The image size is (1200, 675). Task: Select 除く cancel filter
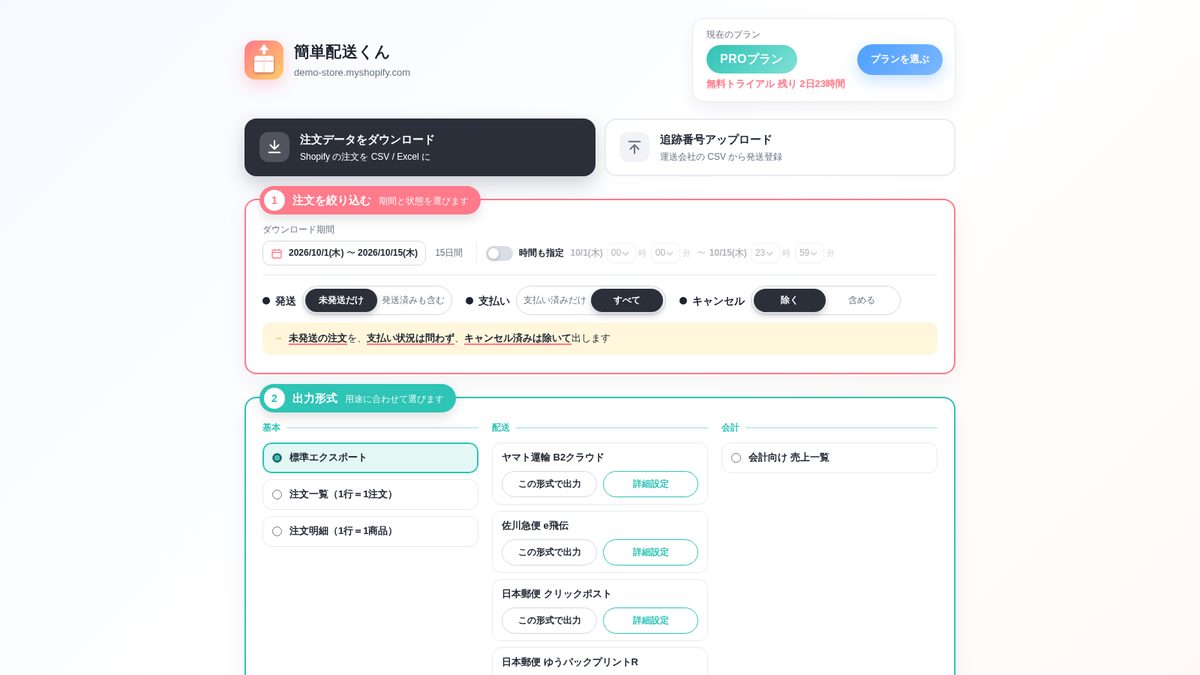point(789,300)
